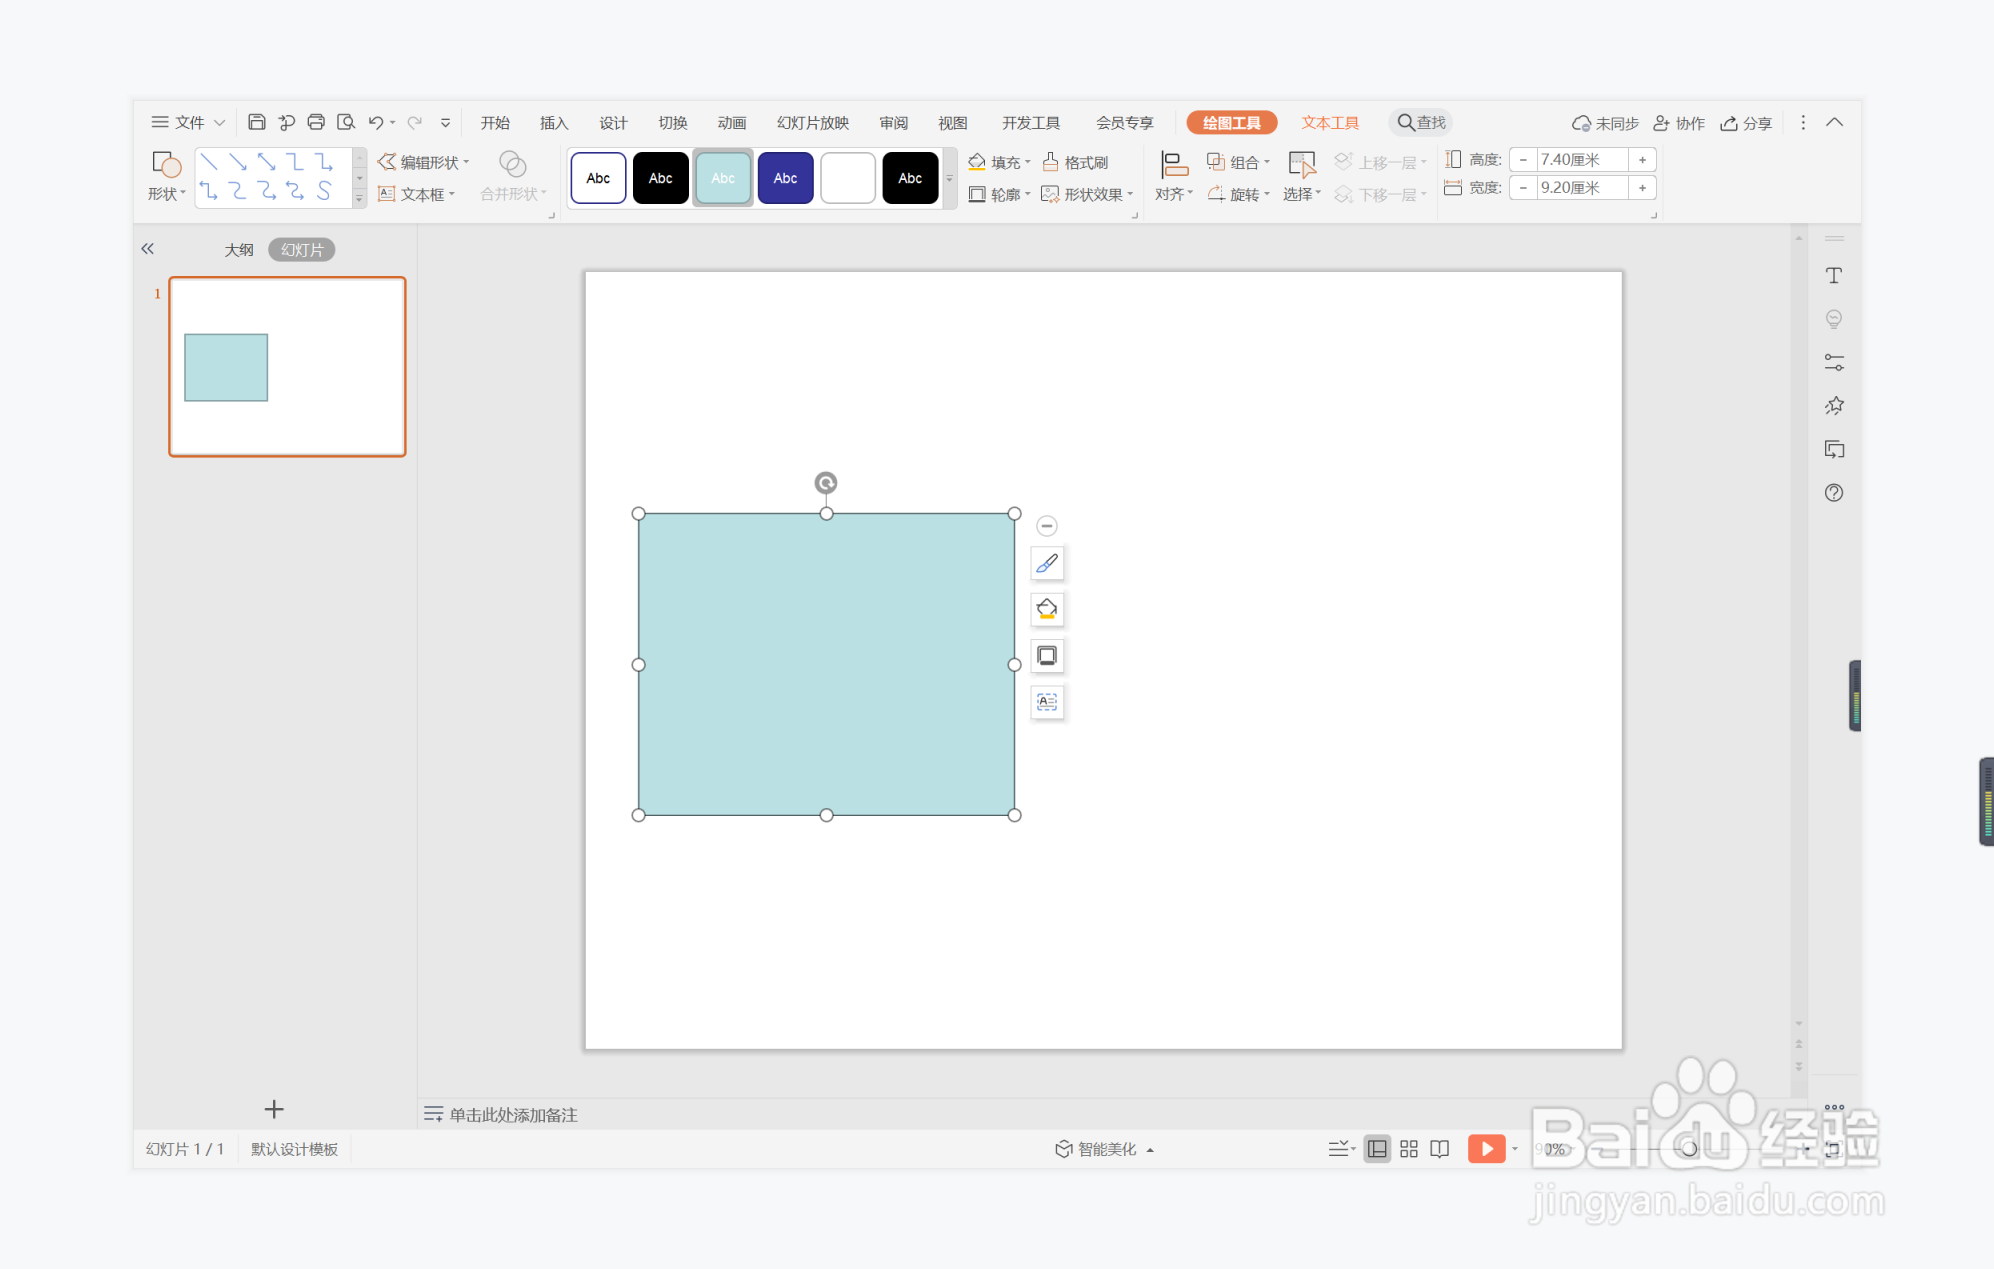Click the Print icon in quick toolbar
The height and width of the screenshot is (1269, 1994).
(316, 122)
